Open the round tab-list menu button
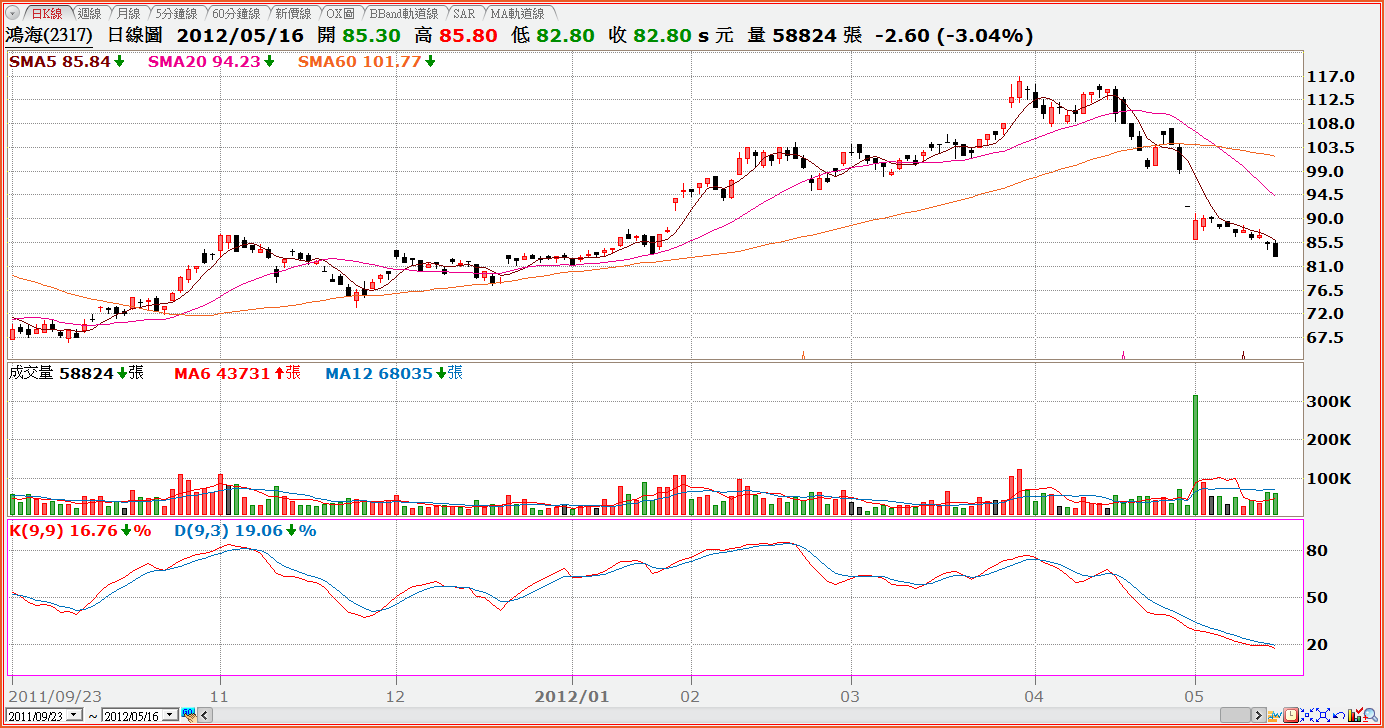Viewport: 1385px width, 728px height. pyautogui.click(x=12, y=14)
